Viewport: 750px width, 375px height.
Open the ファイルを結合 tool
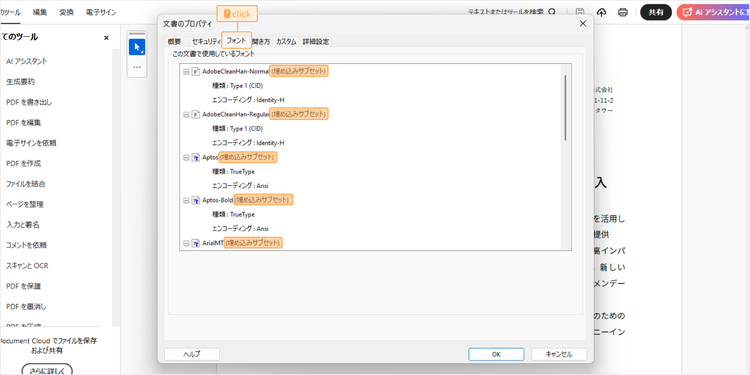tap(26, 184)
